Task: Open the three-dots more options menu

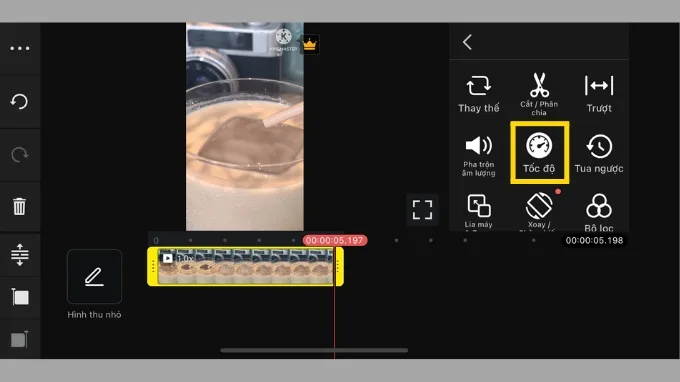Action: (20, 48)
